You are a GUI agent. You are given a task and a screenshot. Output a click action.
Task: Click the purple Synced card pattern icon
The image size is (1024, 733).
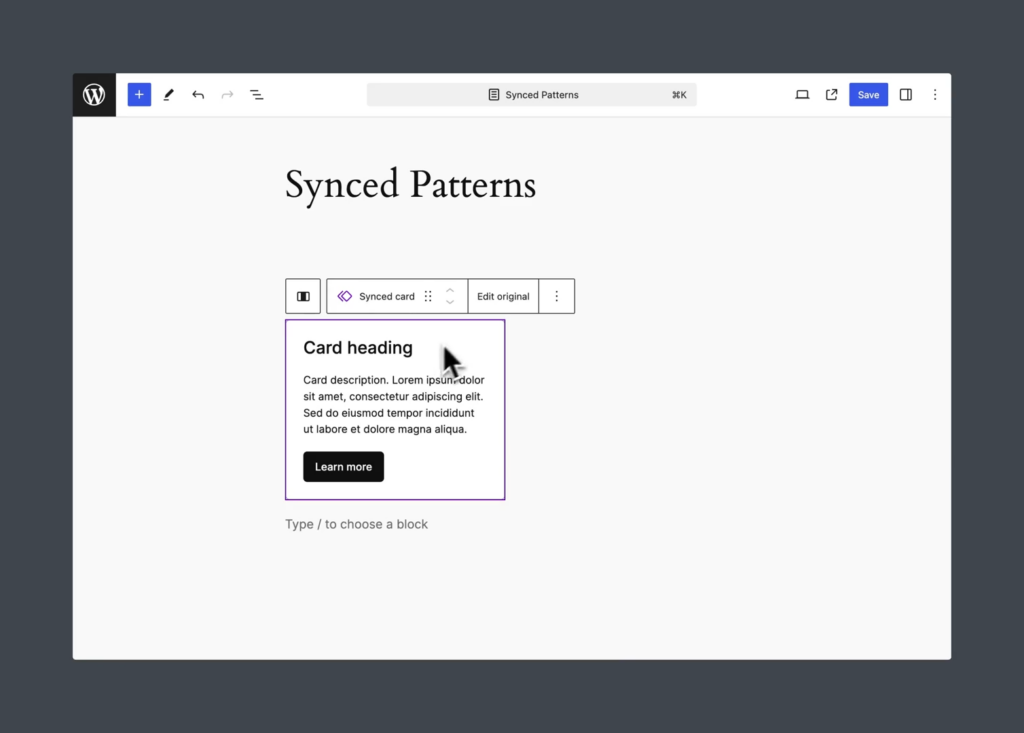tap(344, 296)
